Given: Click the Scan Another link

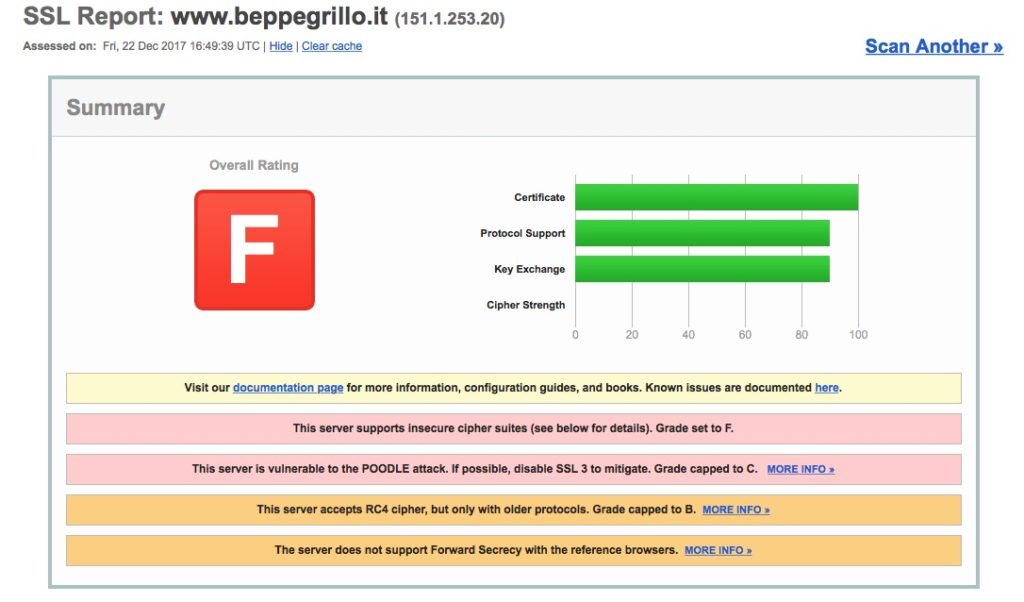Looking at the screenshot, I should [934, 46].
